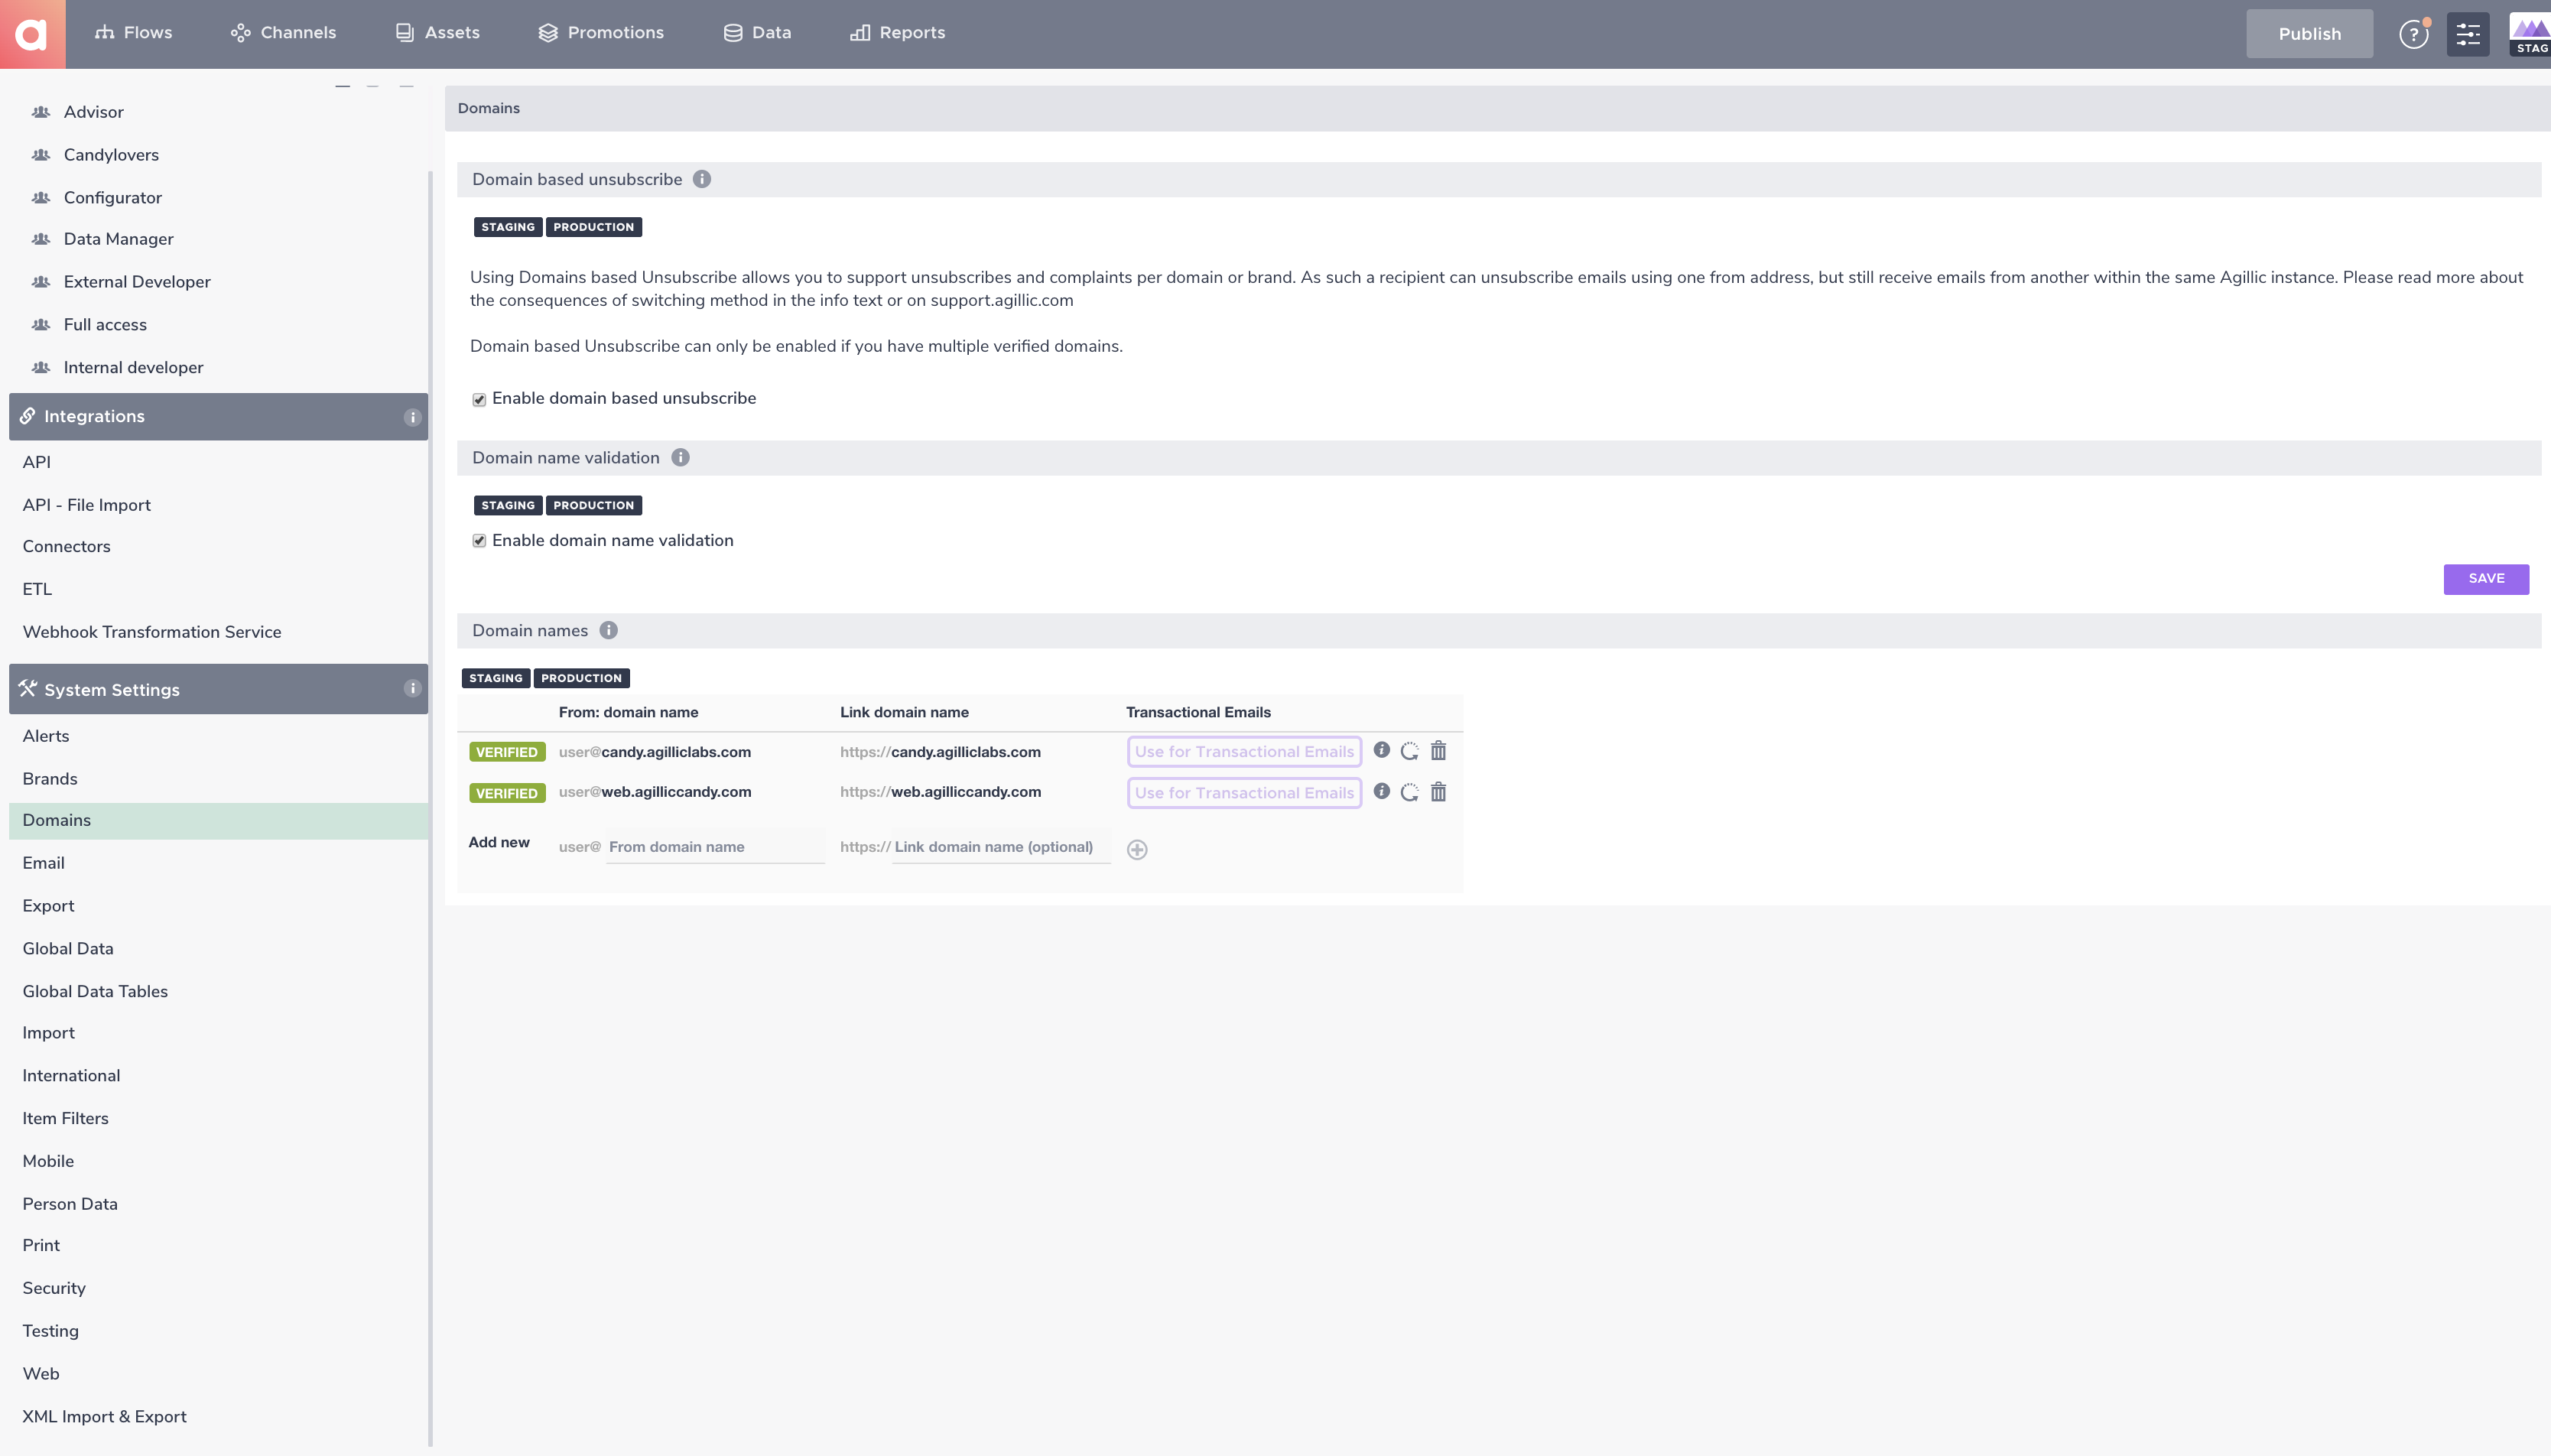Open the settings sliders icon
2551x1456 pixels.
coord(2468,34)
